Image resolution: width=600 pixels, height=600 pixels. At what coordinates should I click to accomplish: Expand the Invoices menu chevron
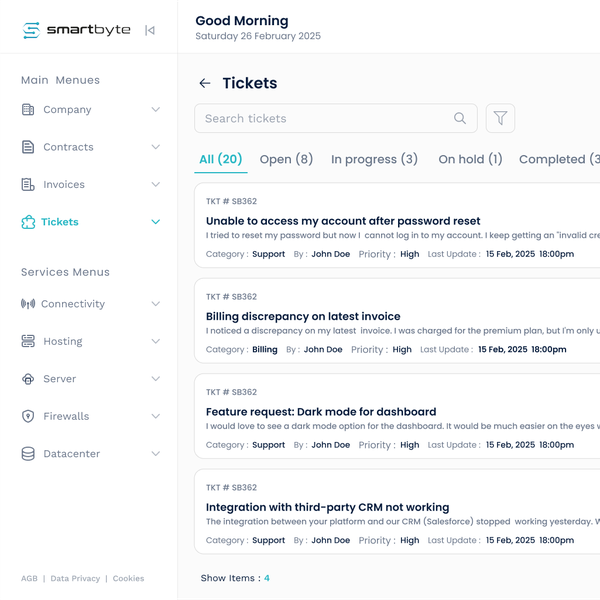coord(155,185)
